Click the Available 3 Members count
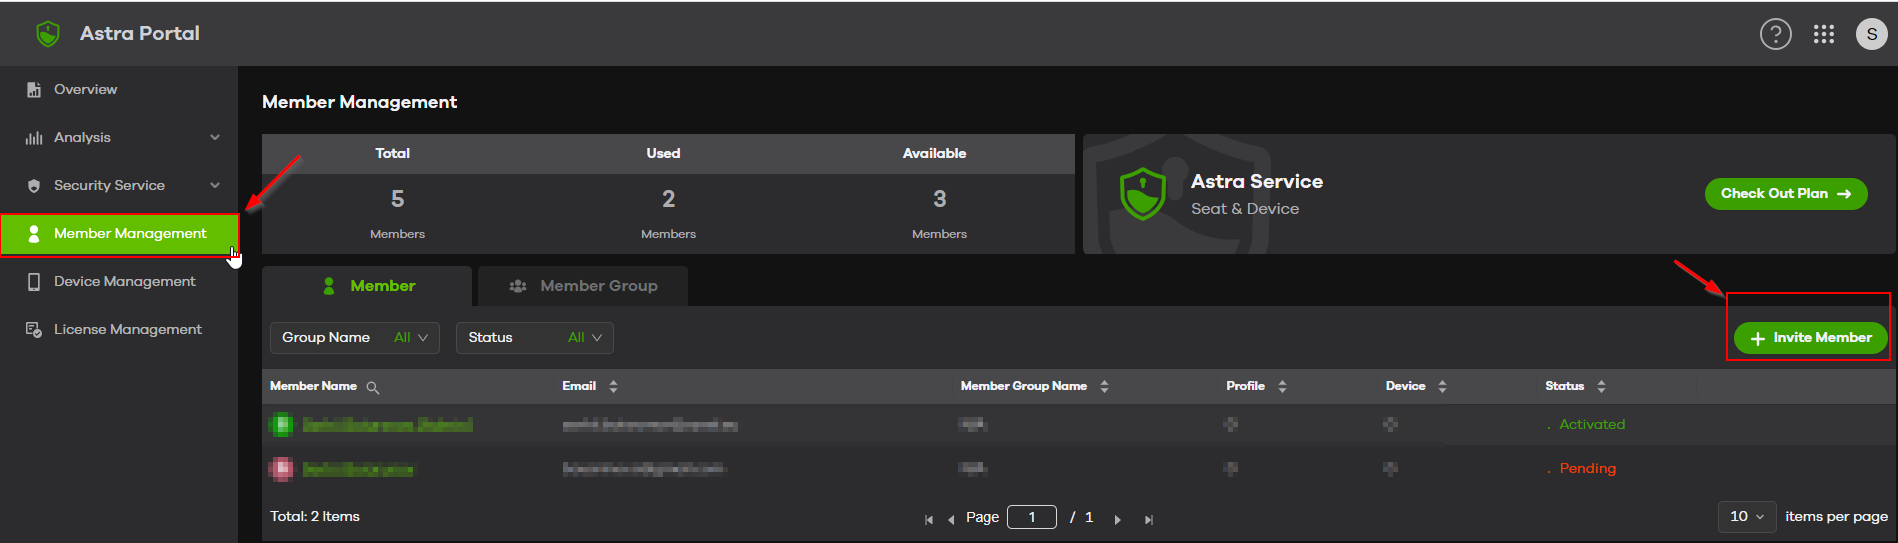 point(939,199)
